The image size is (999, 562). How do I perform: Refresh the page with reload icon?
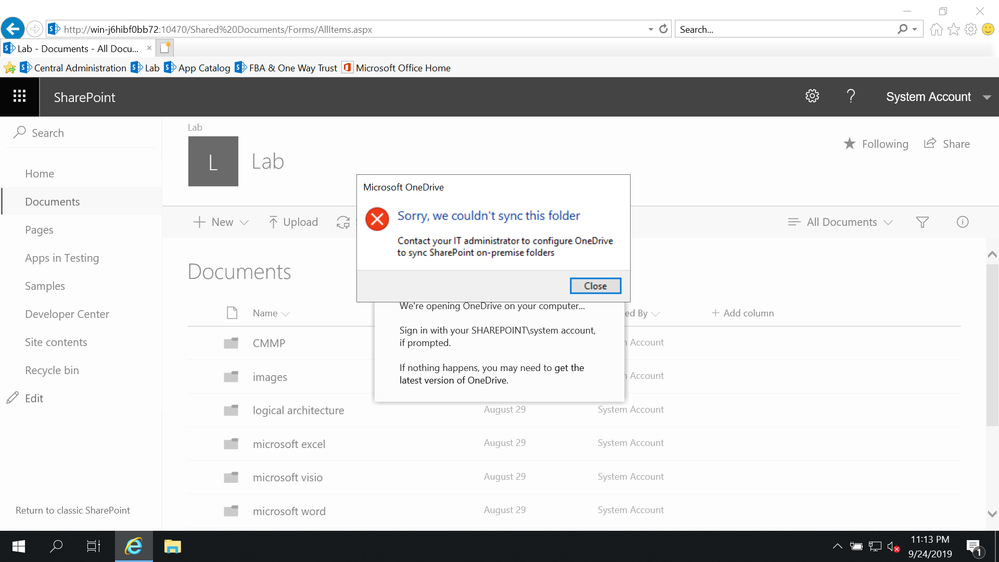(663, 29)
